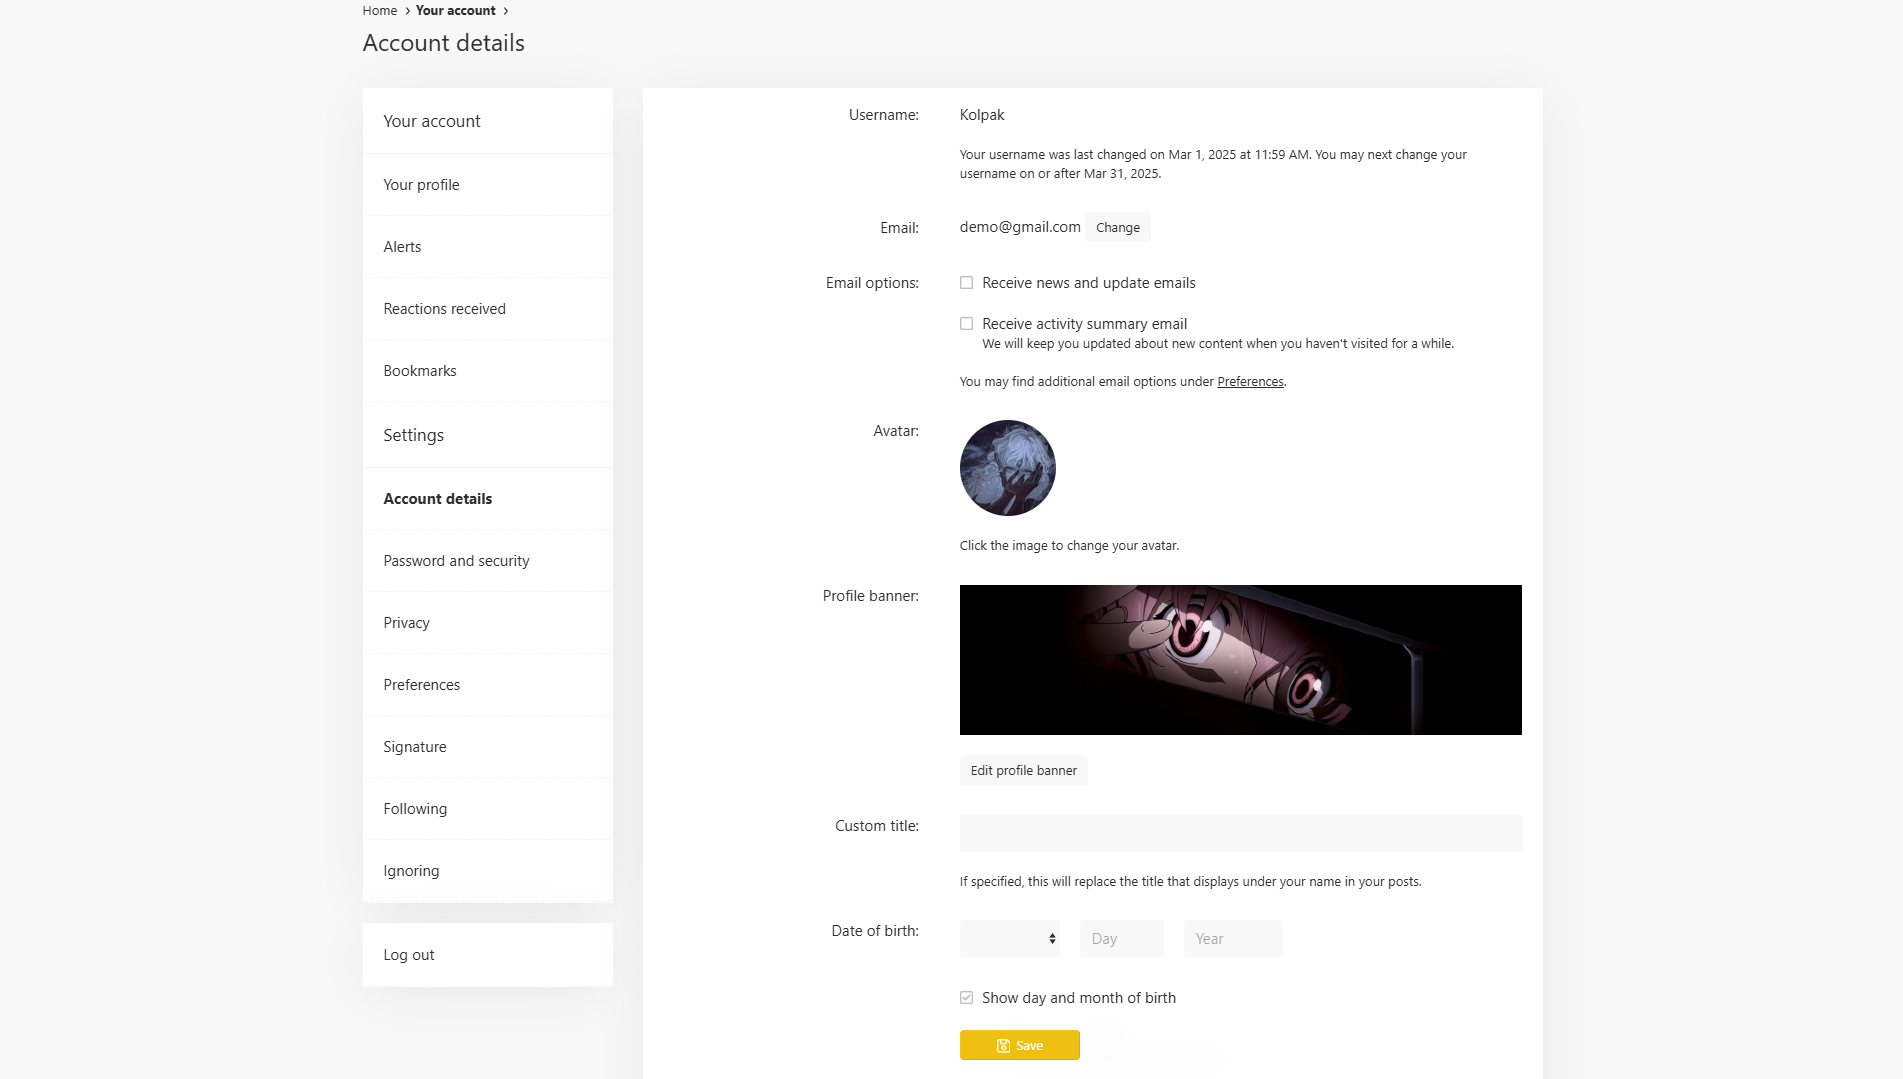The image size is (1903, 1079).
Task: Open Your profile from sidebar
Action: [421, 185]
